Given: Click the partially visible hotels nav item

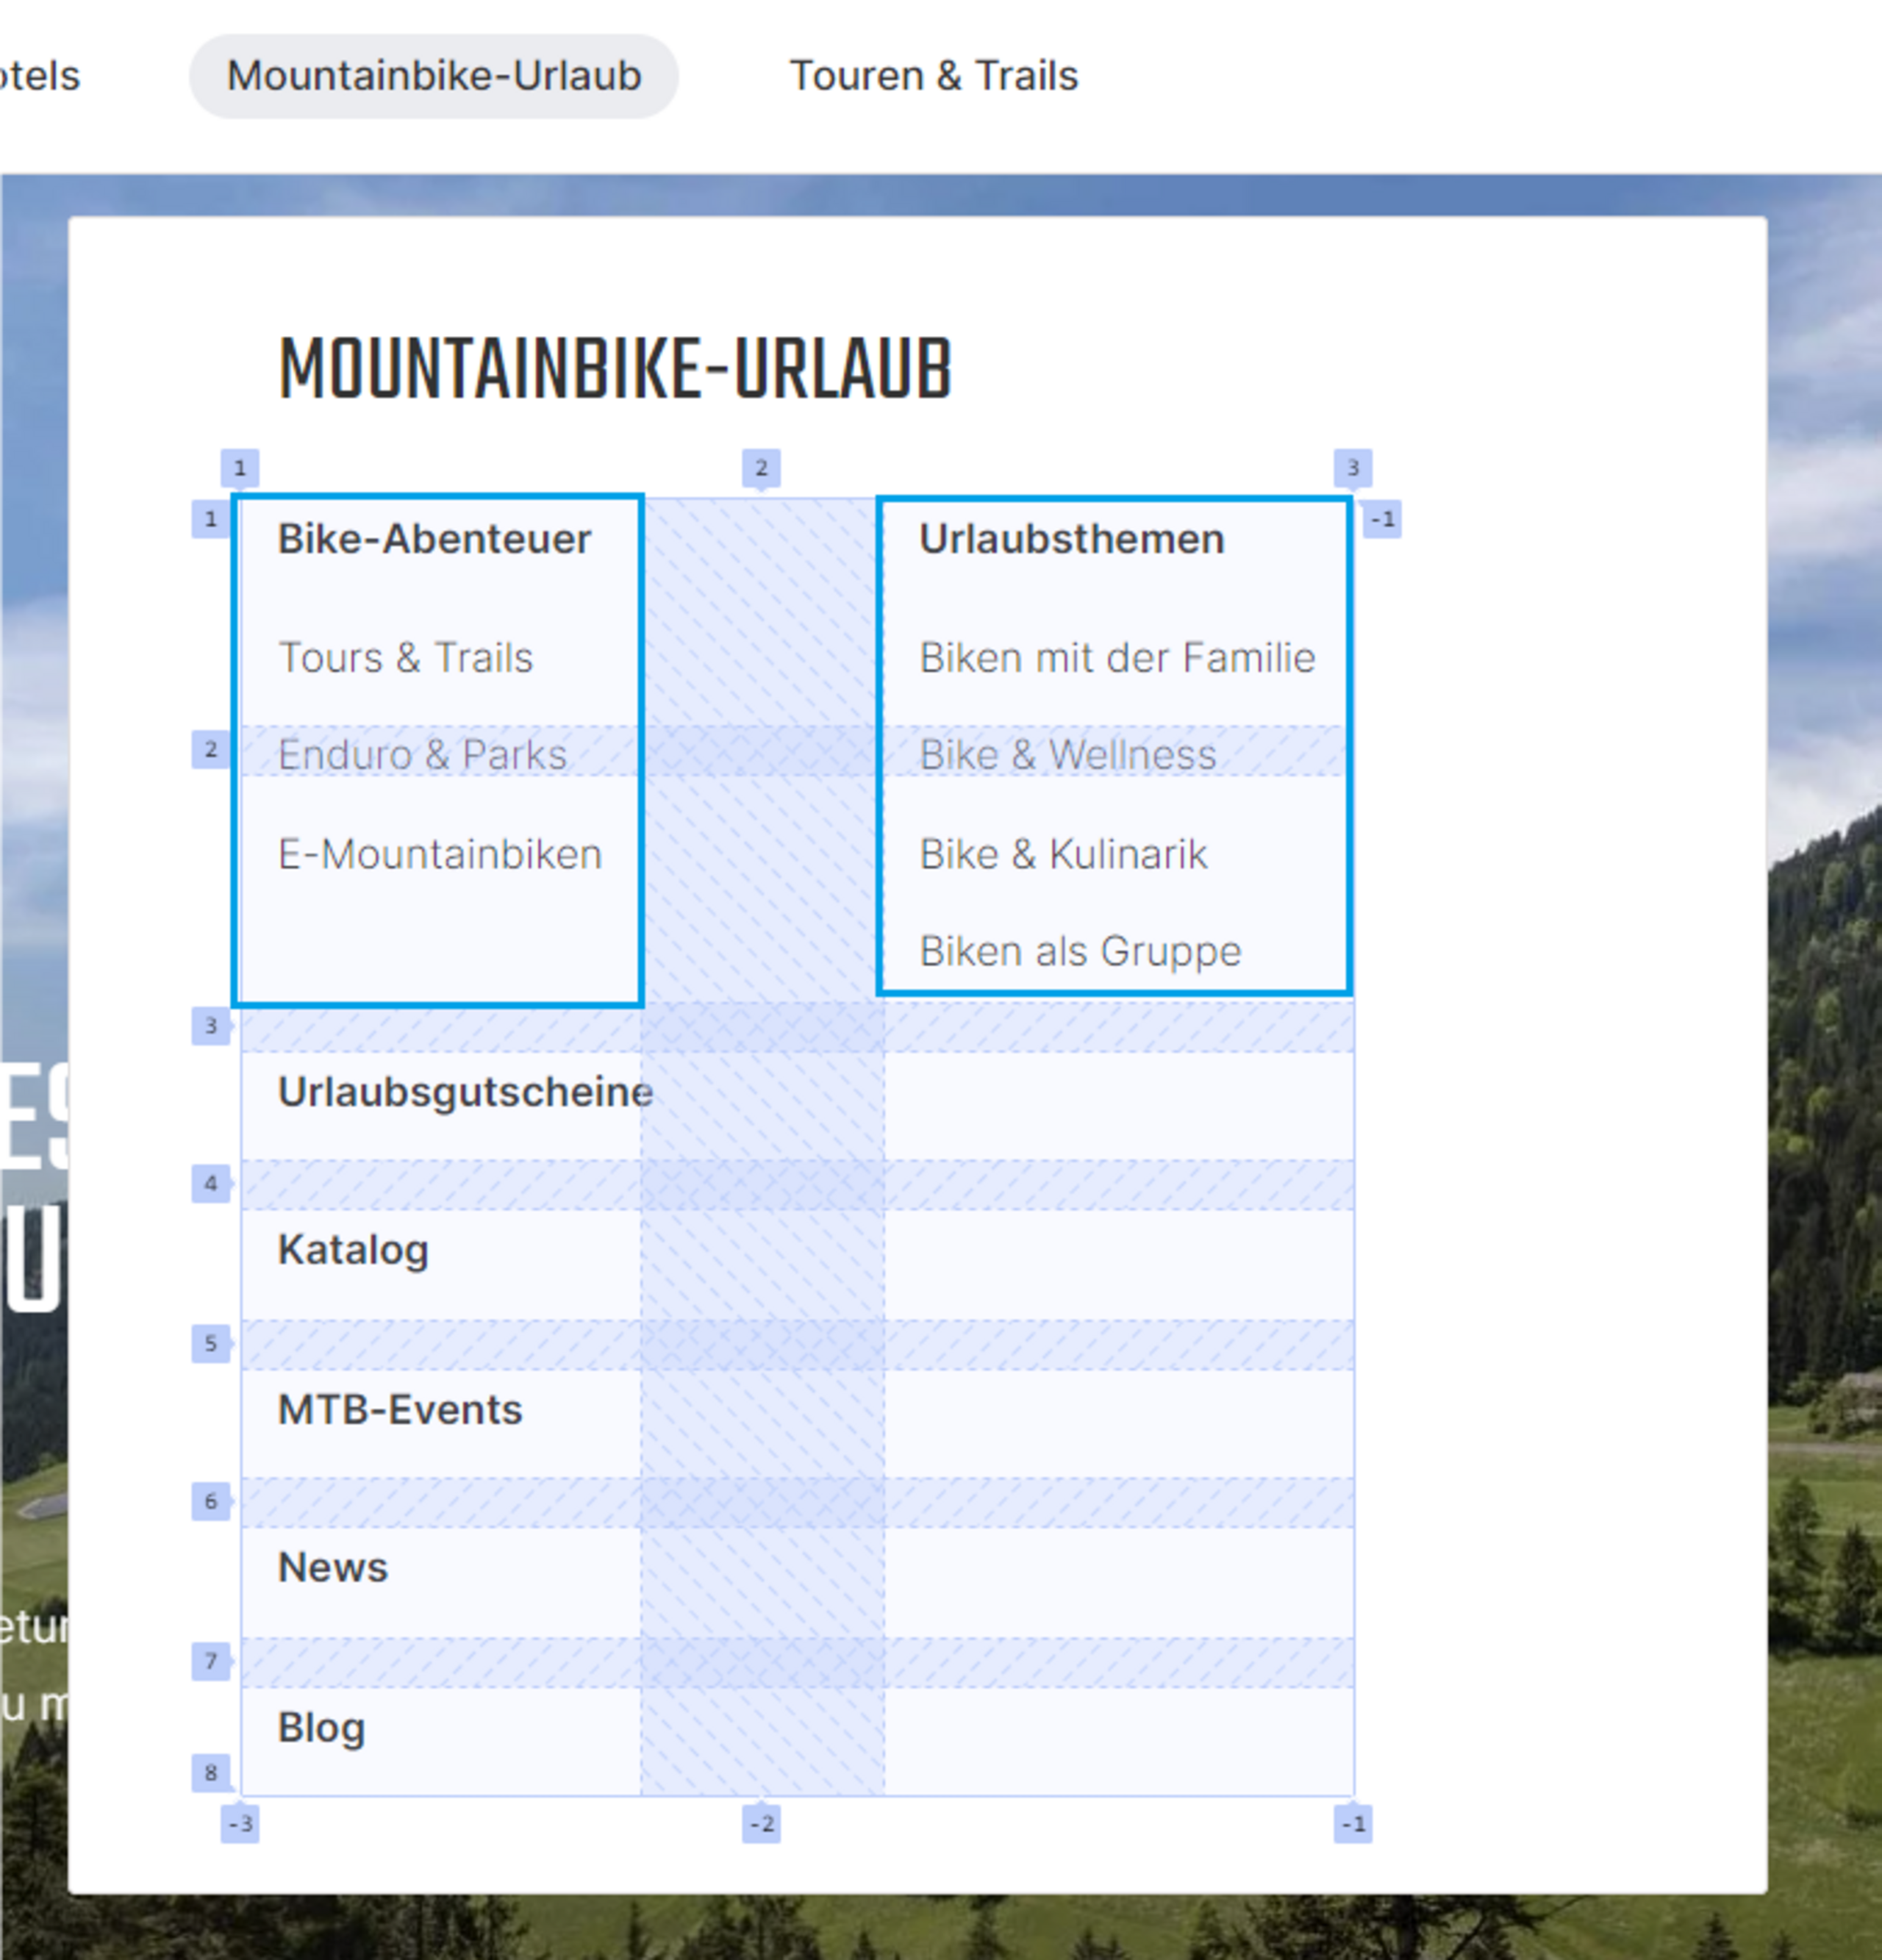Looking at the screenshot, I should click(x=38, y=76).
